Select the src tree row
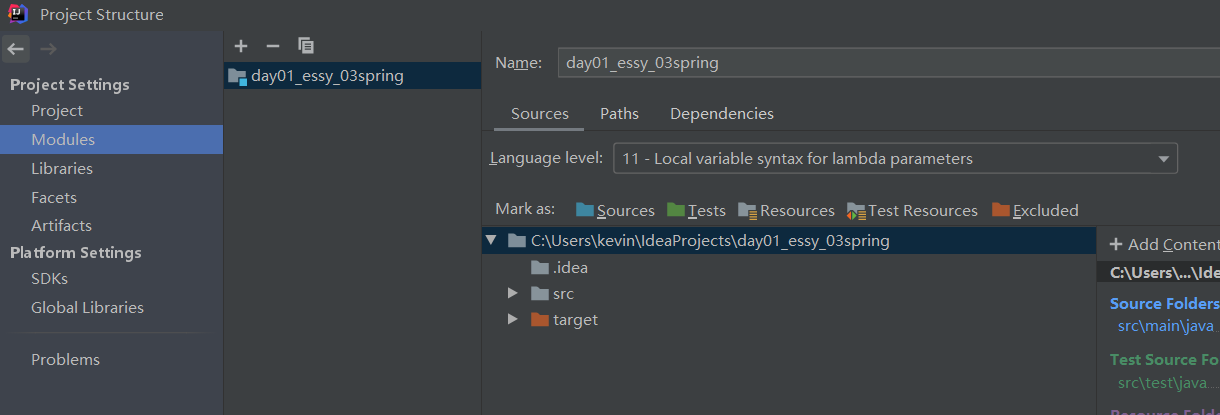The width and height of the screenshot is (1220, 415). point(789,294)
